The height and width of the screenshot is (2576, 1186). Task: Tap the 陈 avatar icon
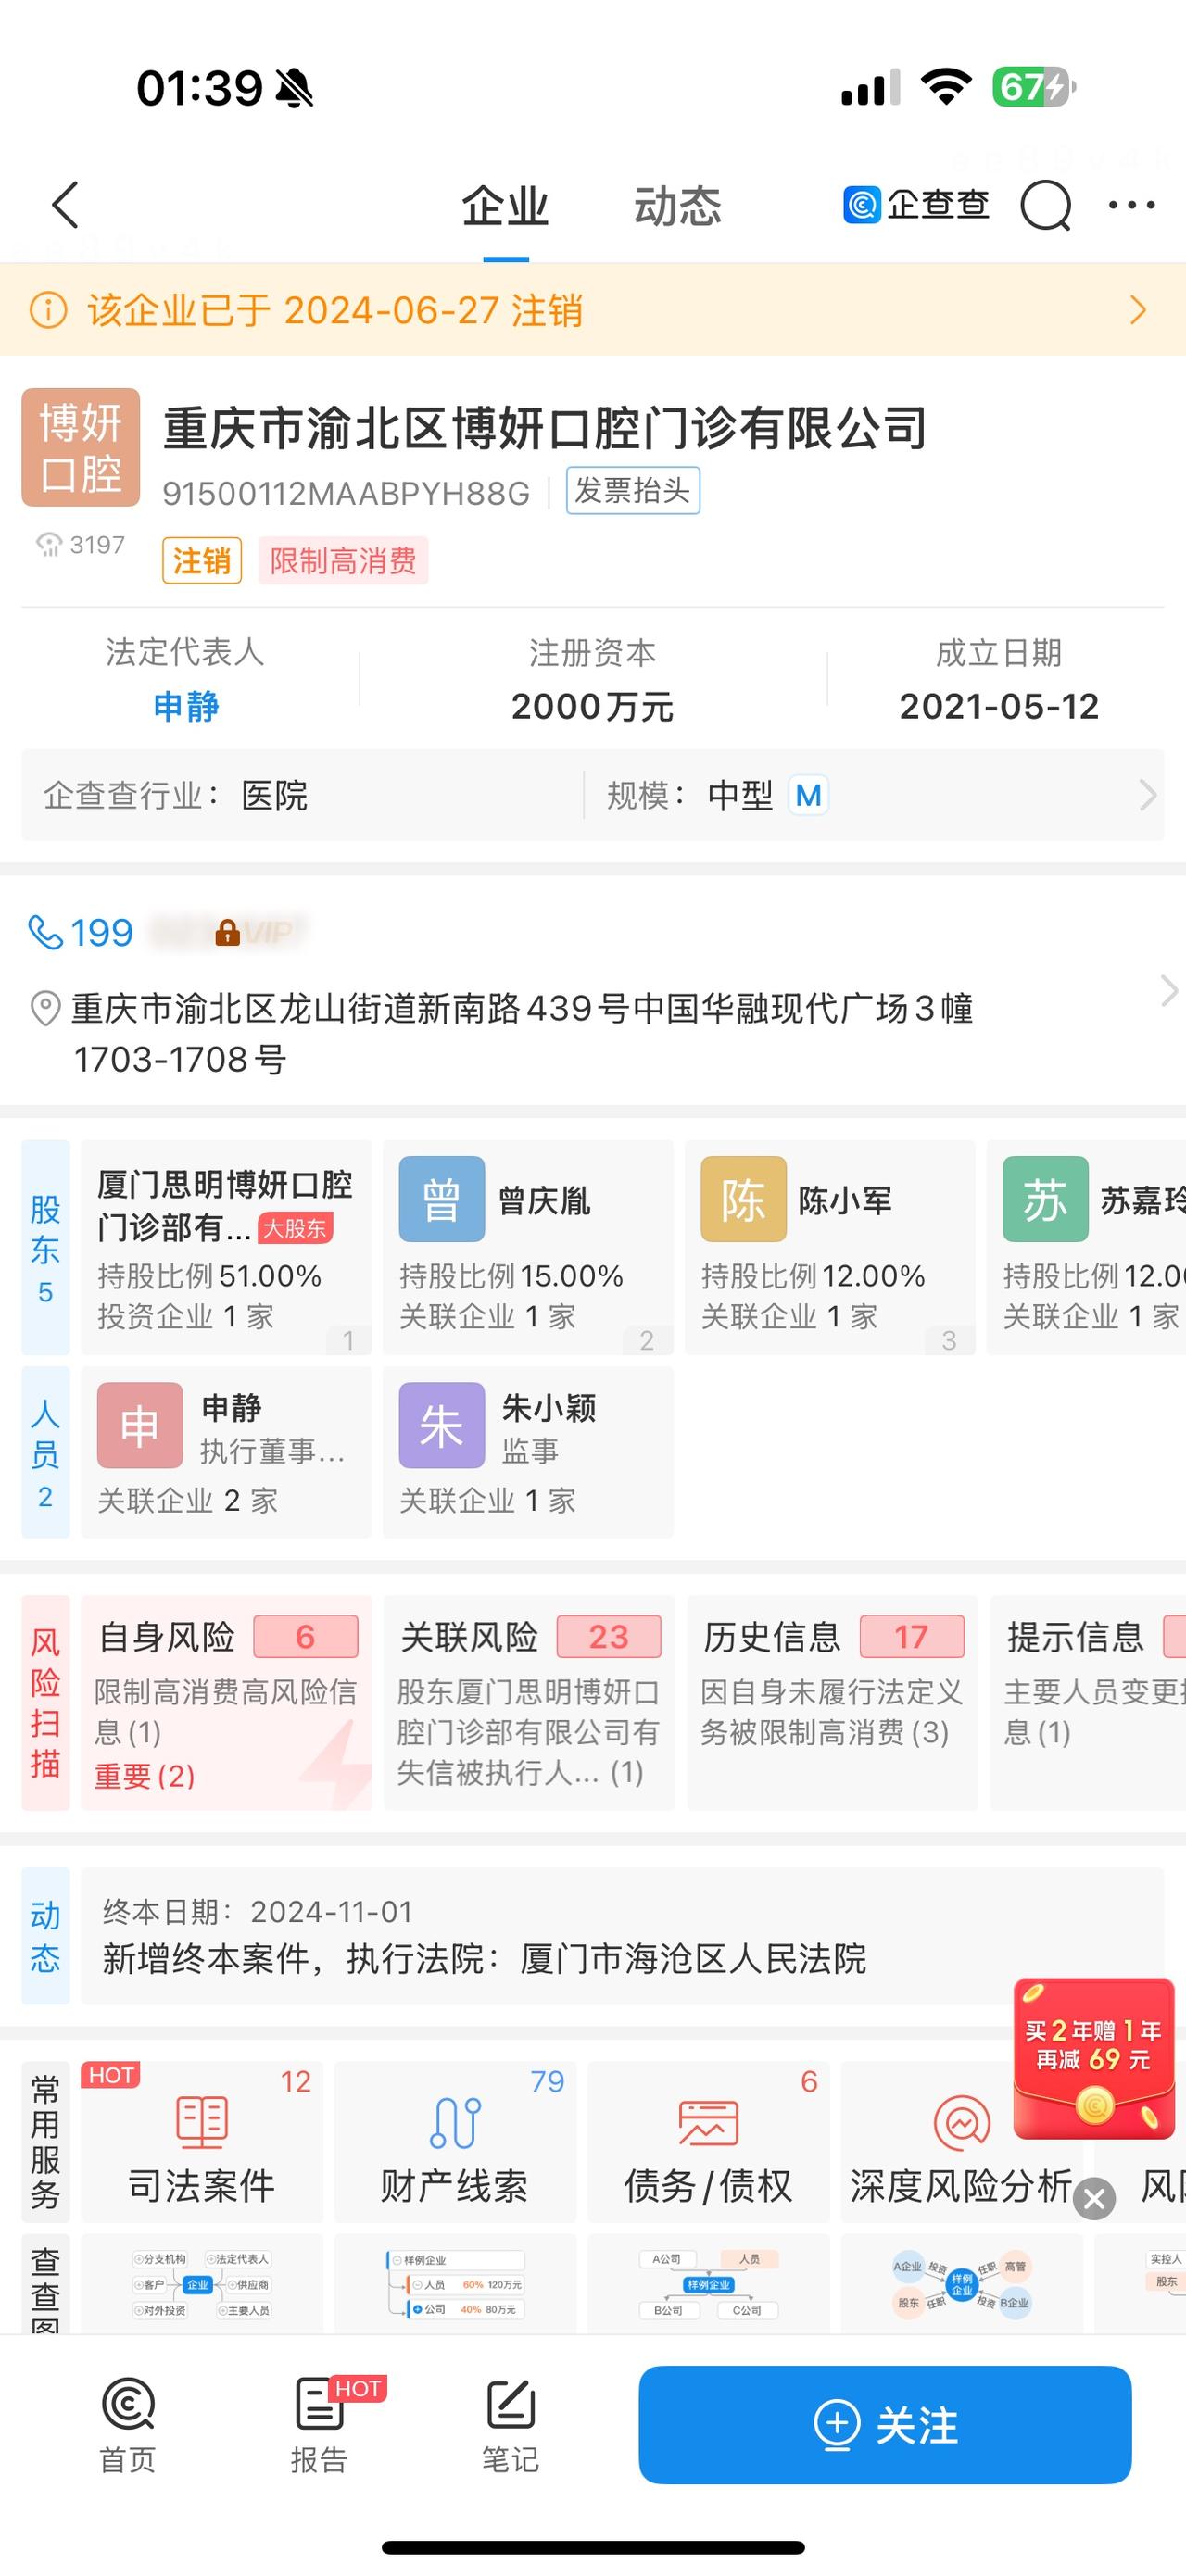[x=744, y=1199]
